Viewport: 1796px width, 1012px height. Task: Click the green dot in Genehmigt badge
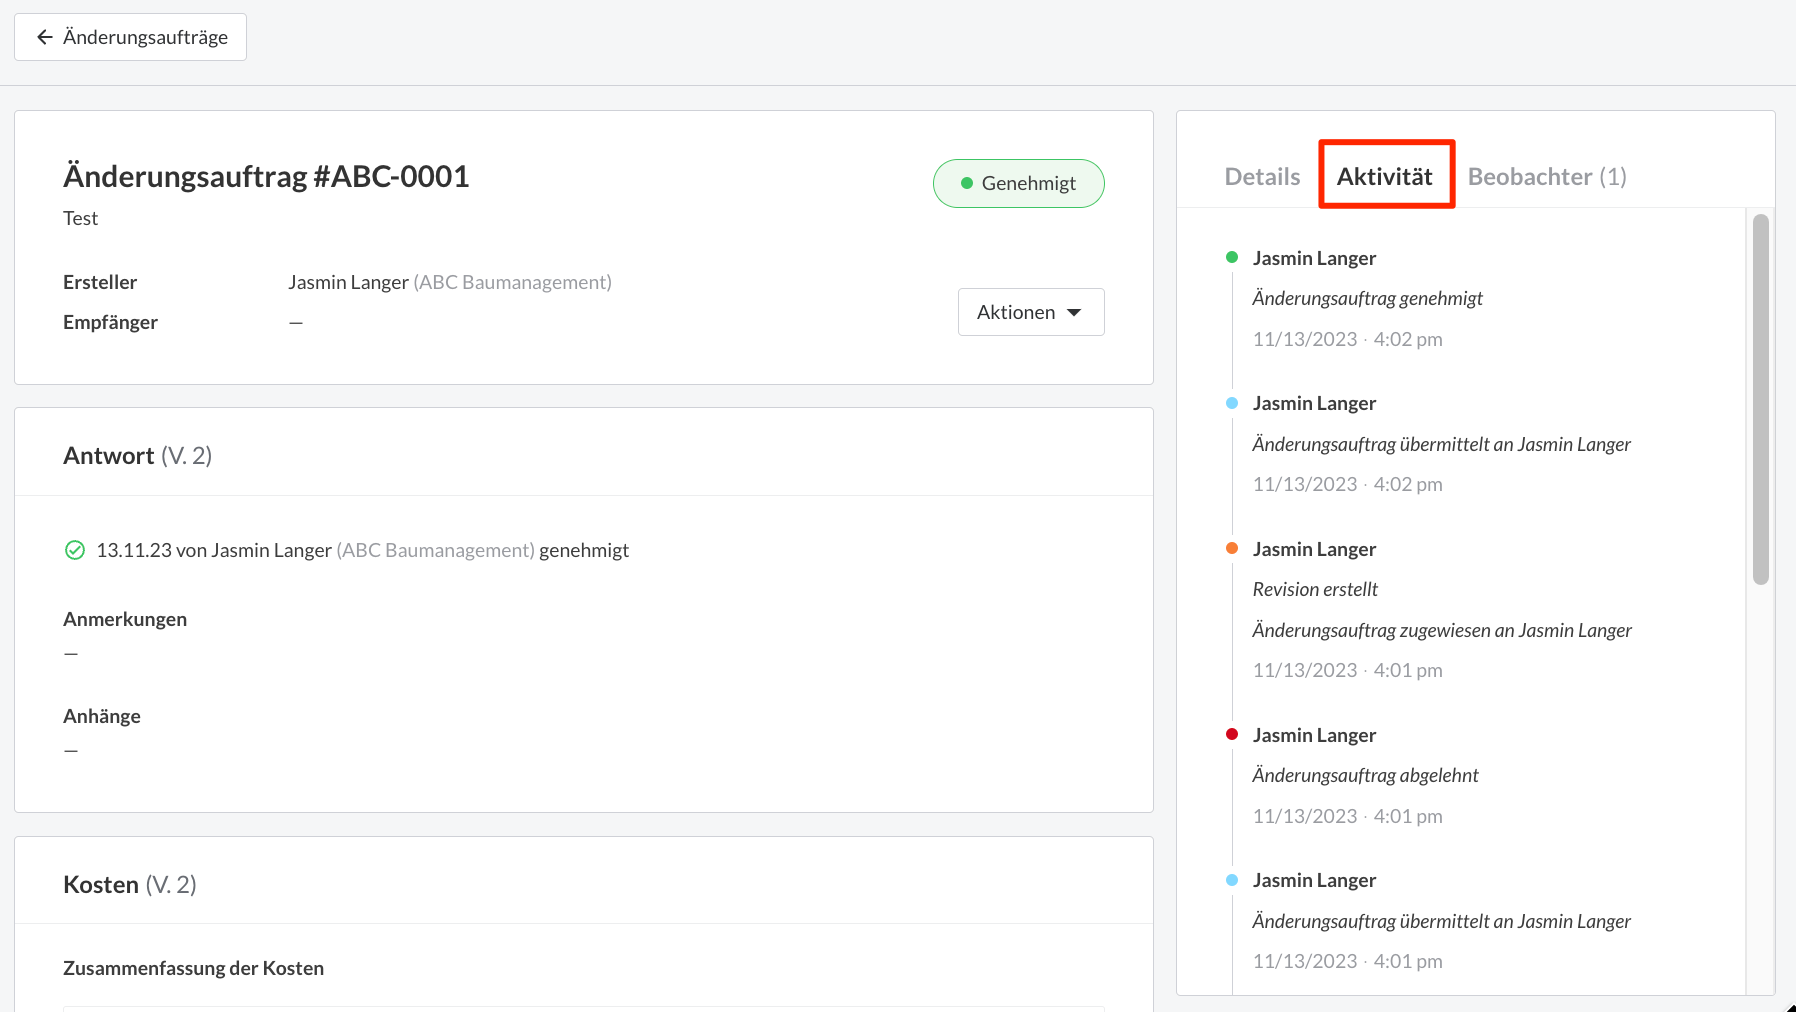click(967, 184)
